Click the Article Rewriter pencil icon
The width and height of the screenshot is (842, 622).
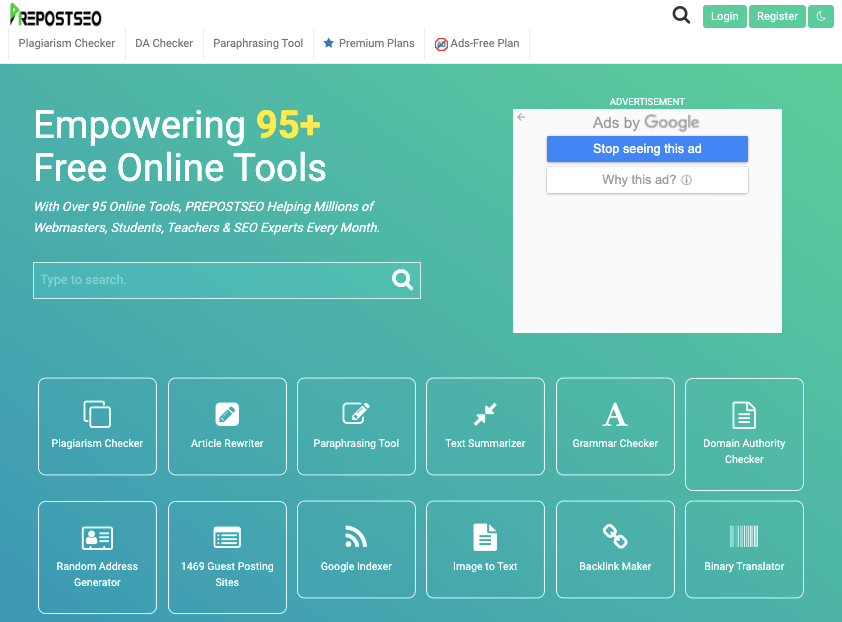tap(227, 414)
